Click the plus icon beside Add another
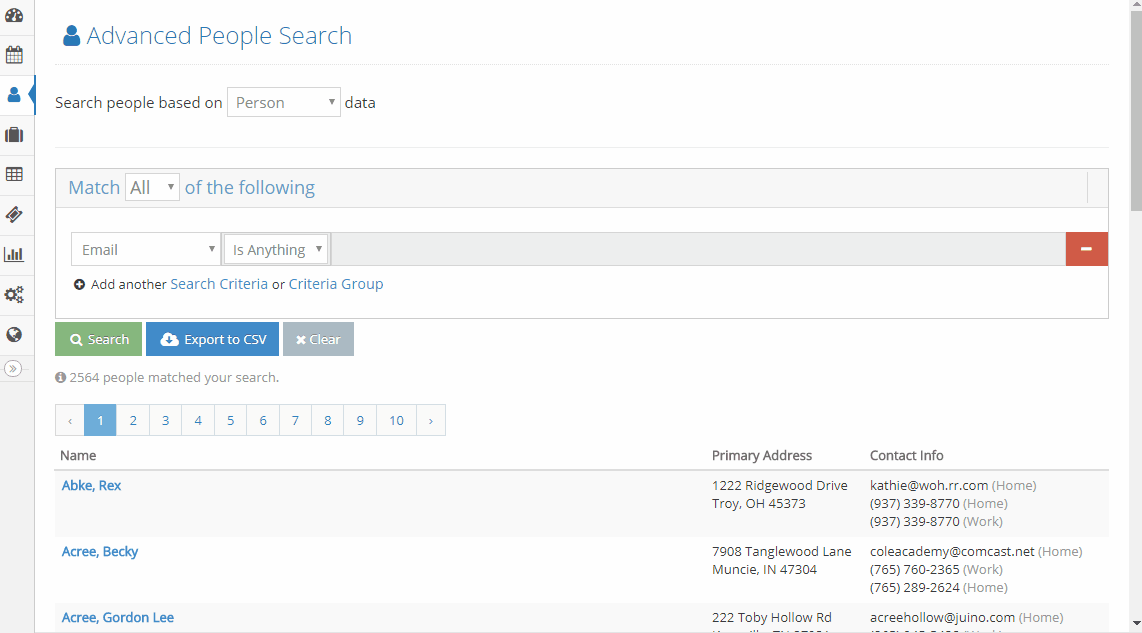 [x=79, y=284]
